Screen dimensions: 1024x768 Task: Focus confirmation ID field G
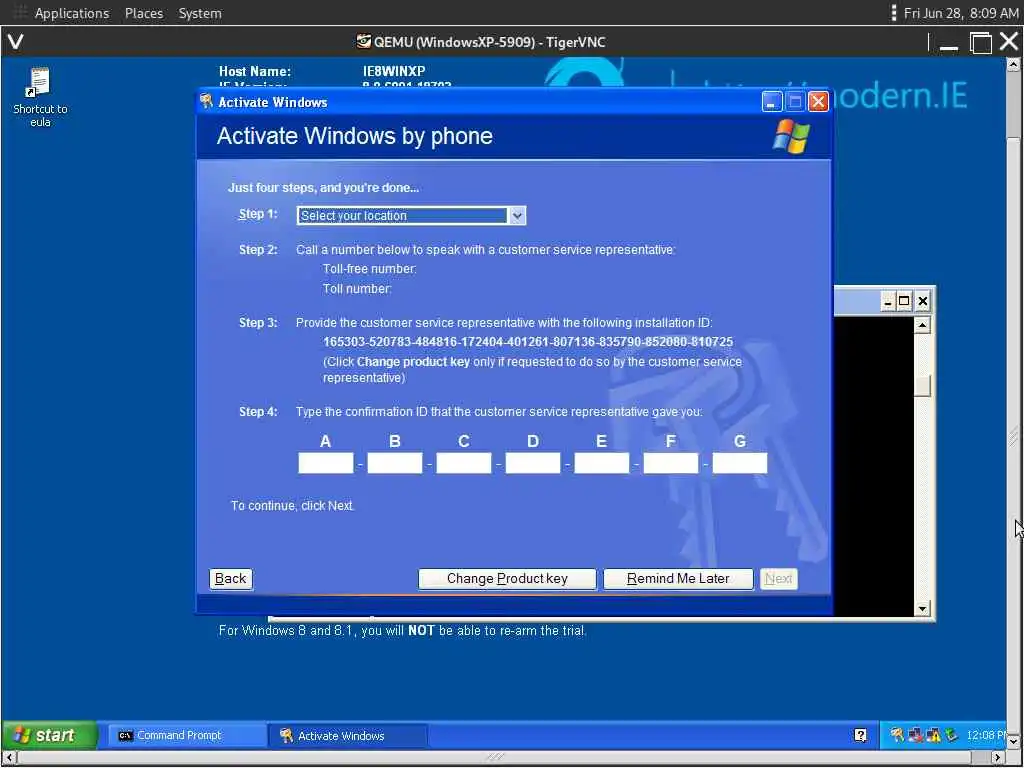(x=740, y=463)
